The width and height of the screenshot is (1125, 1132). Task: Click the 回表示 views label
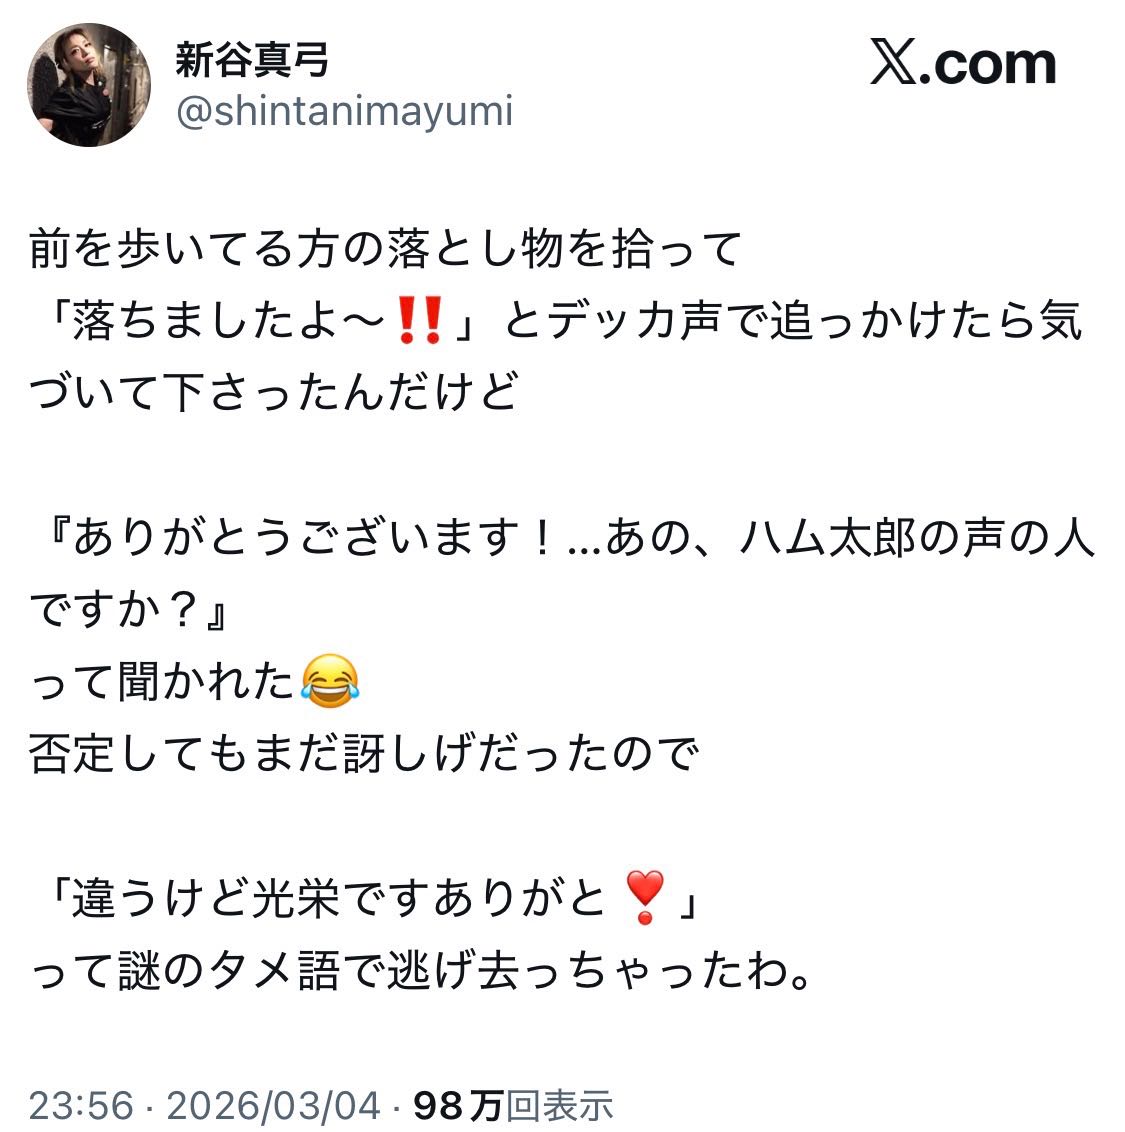click(x=559, y=1106)
